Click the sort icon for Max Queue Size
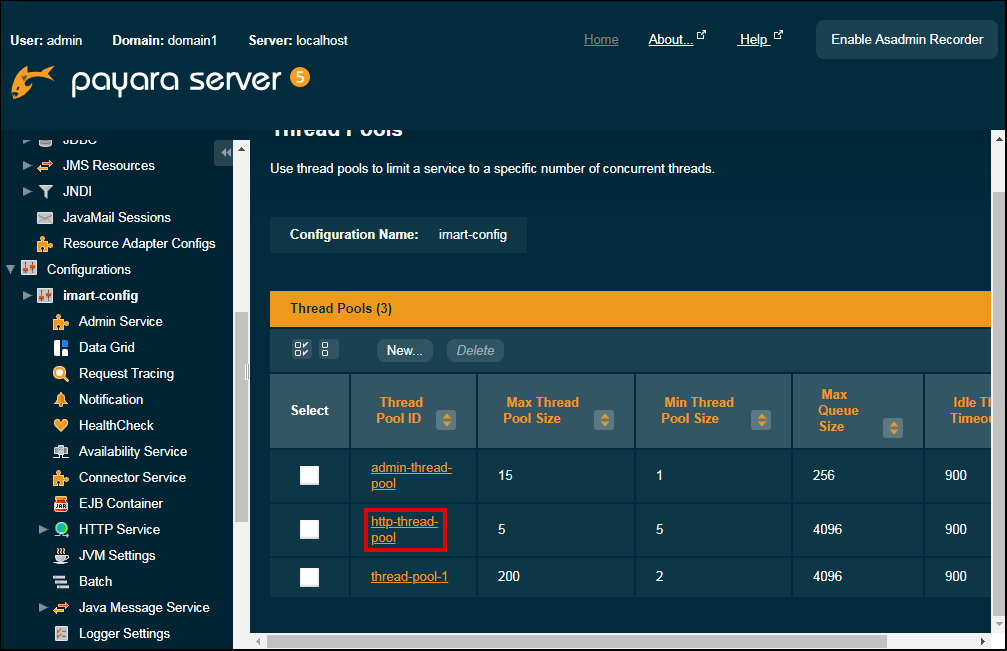1007x651 pixels. (893, 428)
